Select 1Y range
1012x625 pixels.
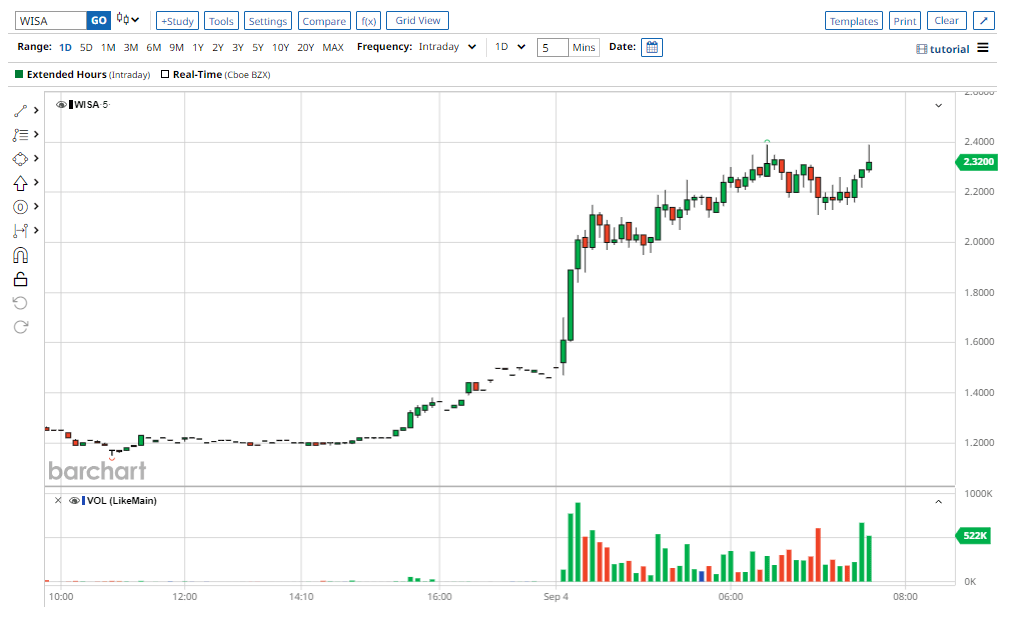pyautogui.click(x=198, y=48)
